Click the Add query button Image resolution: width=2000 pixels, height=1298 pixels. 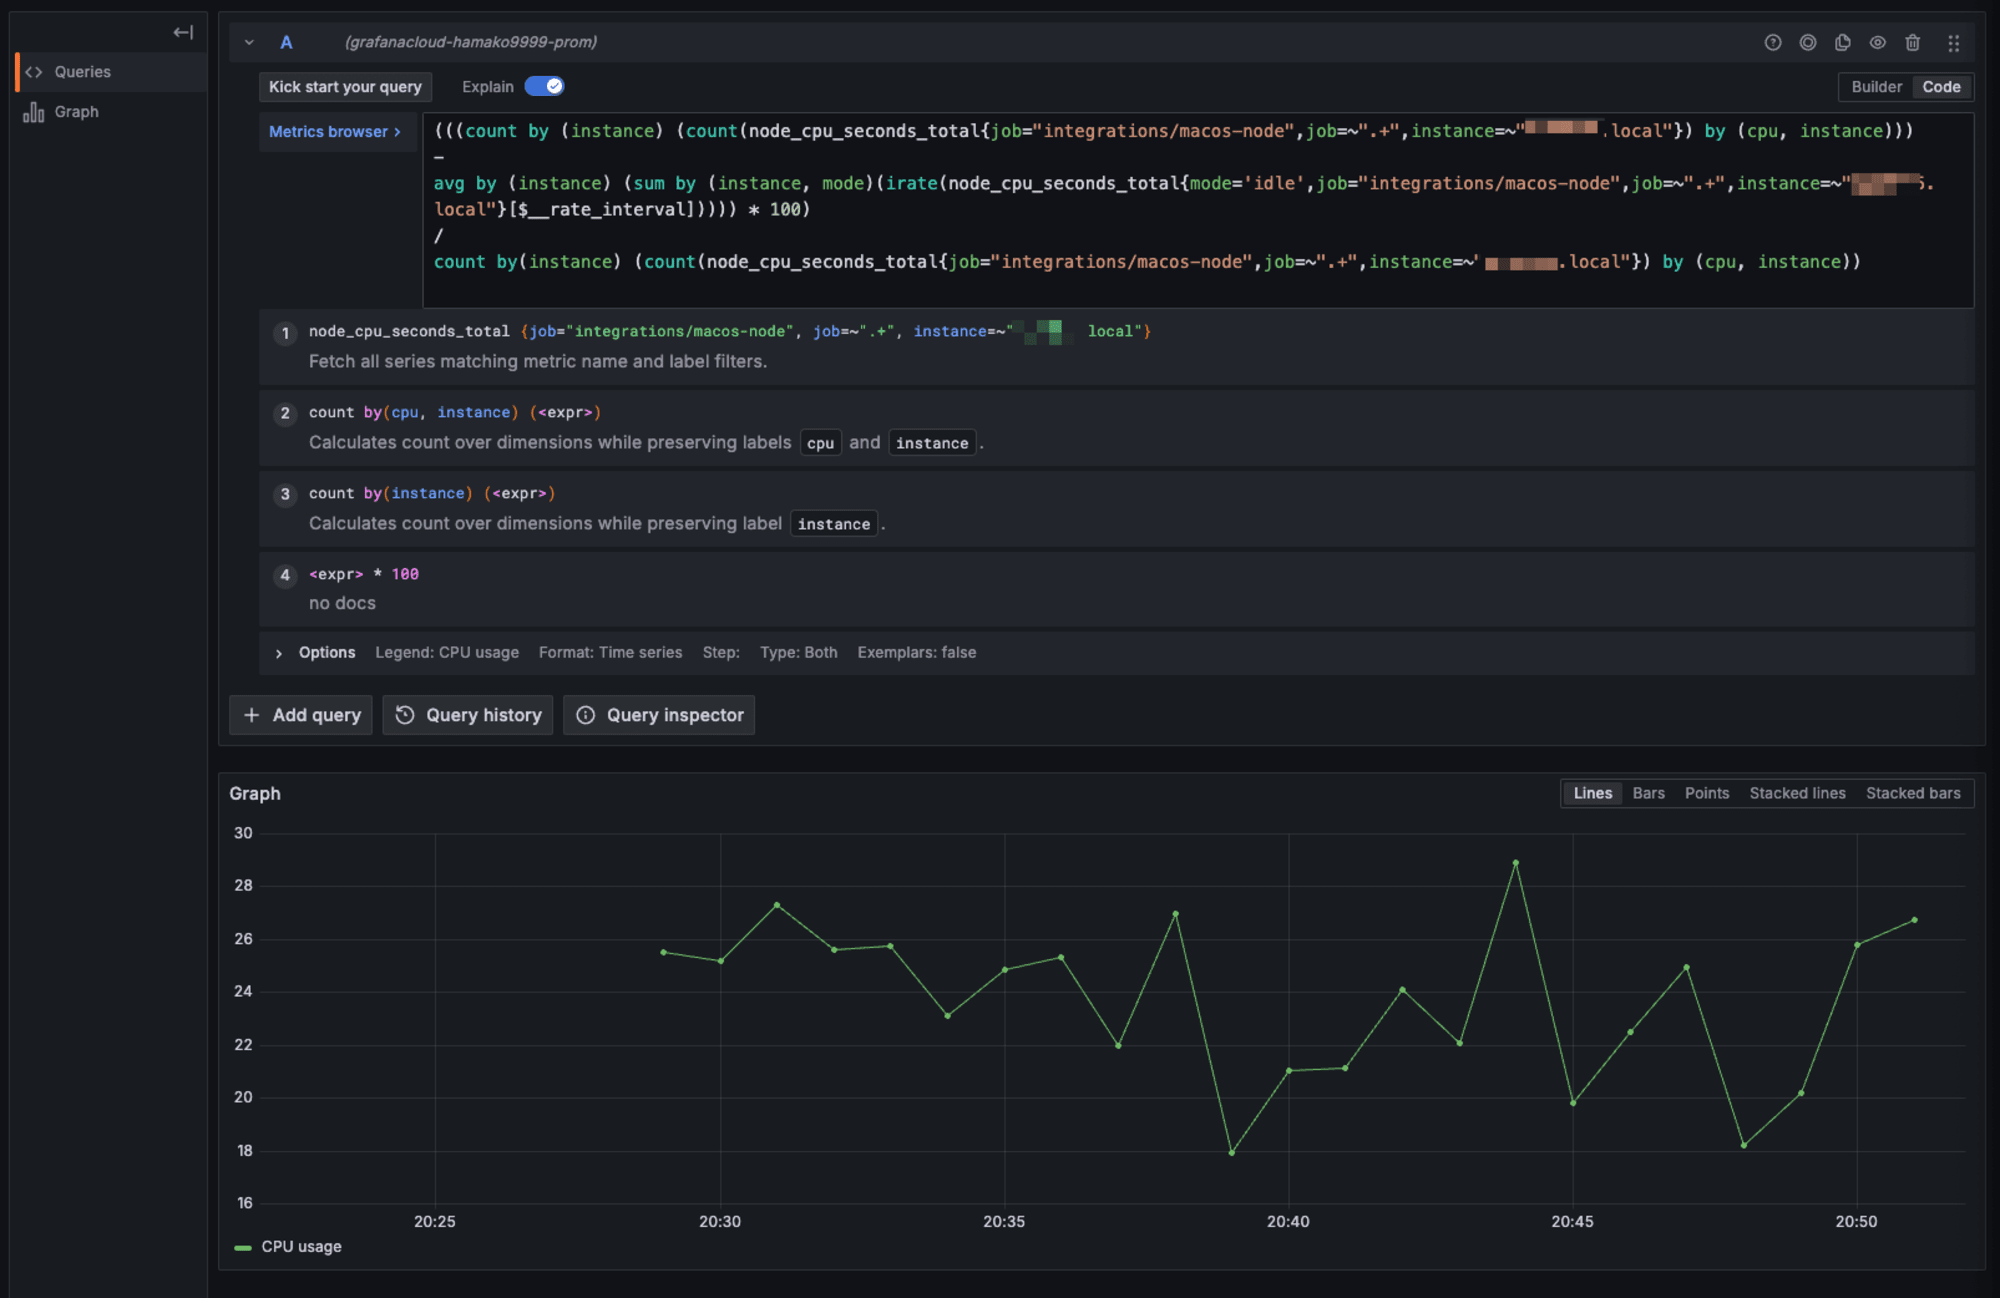tap(301, 715)
